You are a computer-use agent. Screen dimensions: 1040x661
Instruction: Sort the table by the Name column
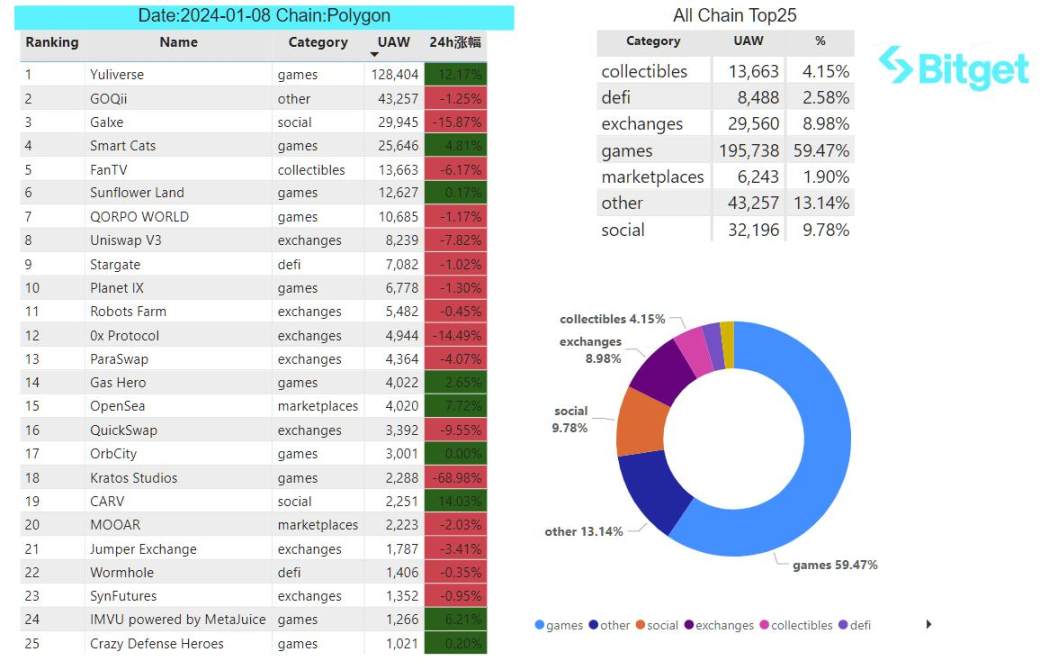[x=178, y=43]
